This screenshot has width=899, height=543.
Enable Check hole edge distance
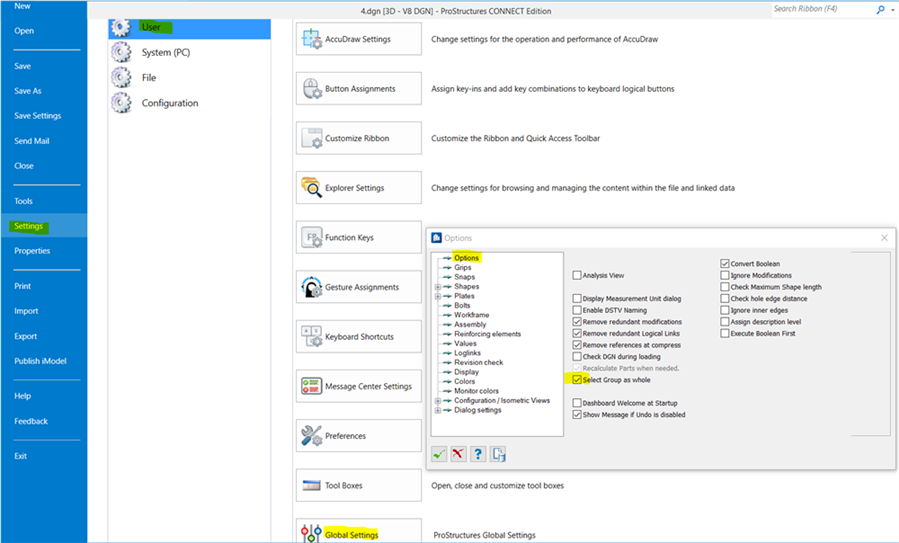[x=725, y=298]
